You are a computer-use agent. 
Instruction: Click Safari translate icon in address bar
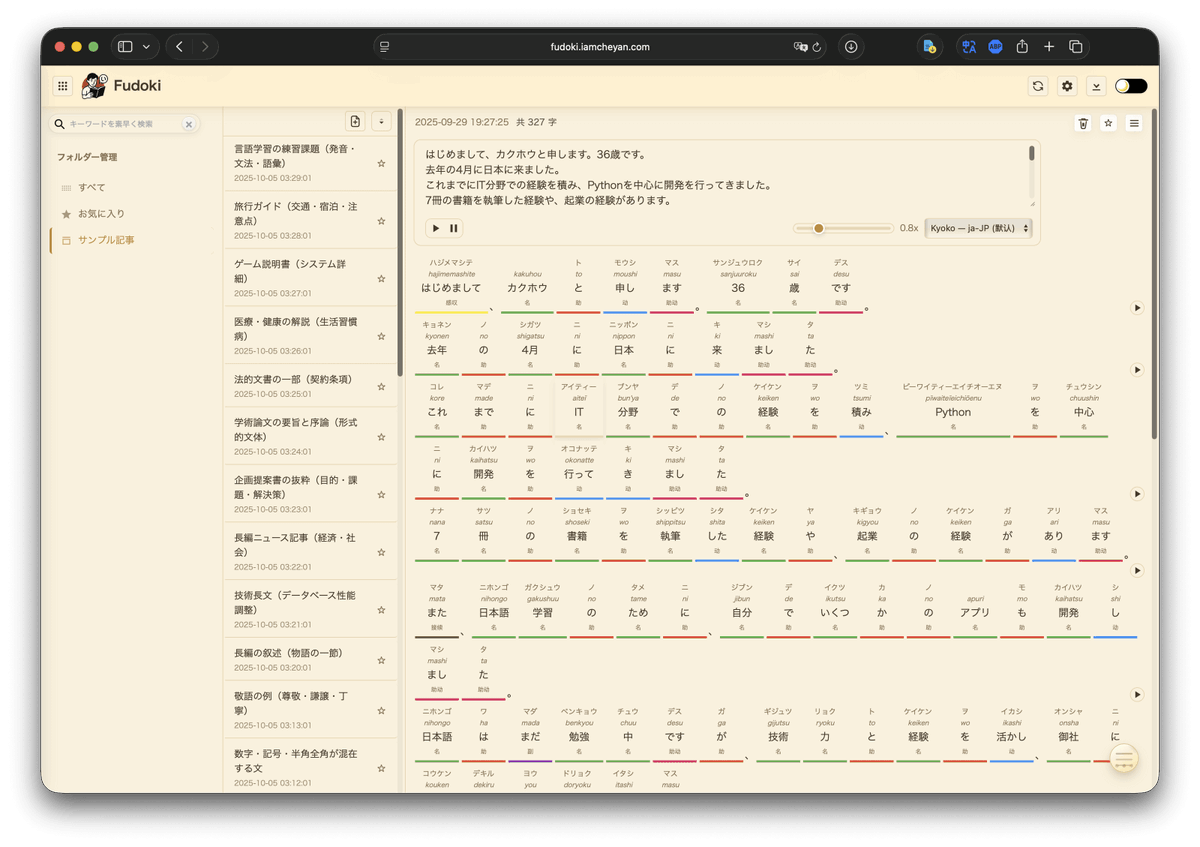coord(800,47)
